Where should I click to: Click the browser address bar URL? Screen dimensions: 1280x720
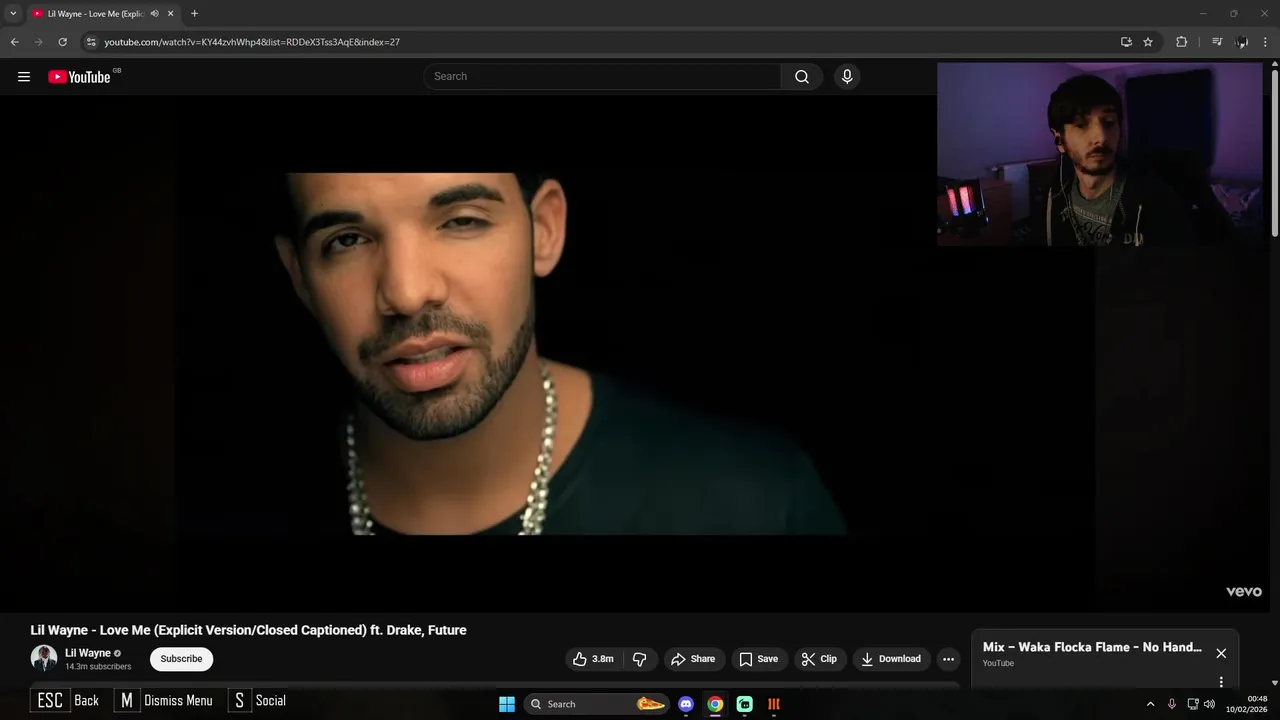point(252,42)
